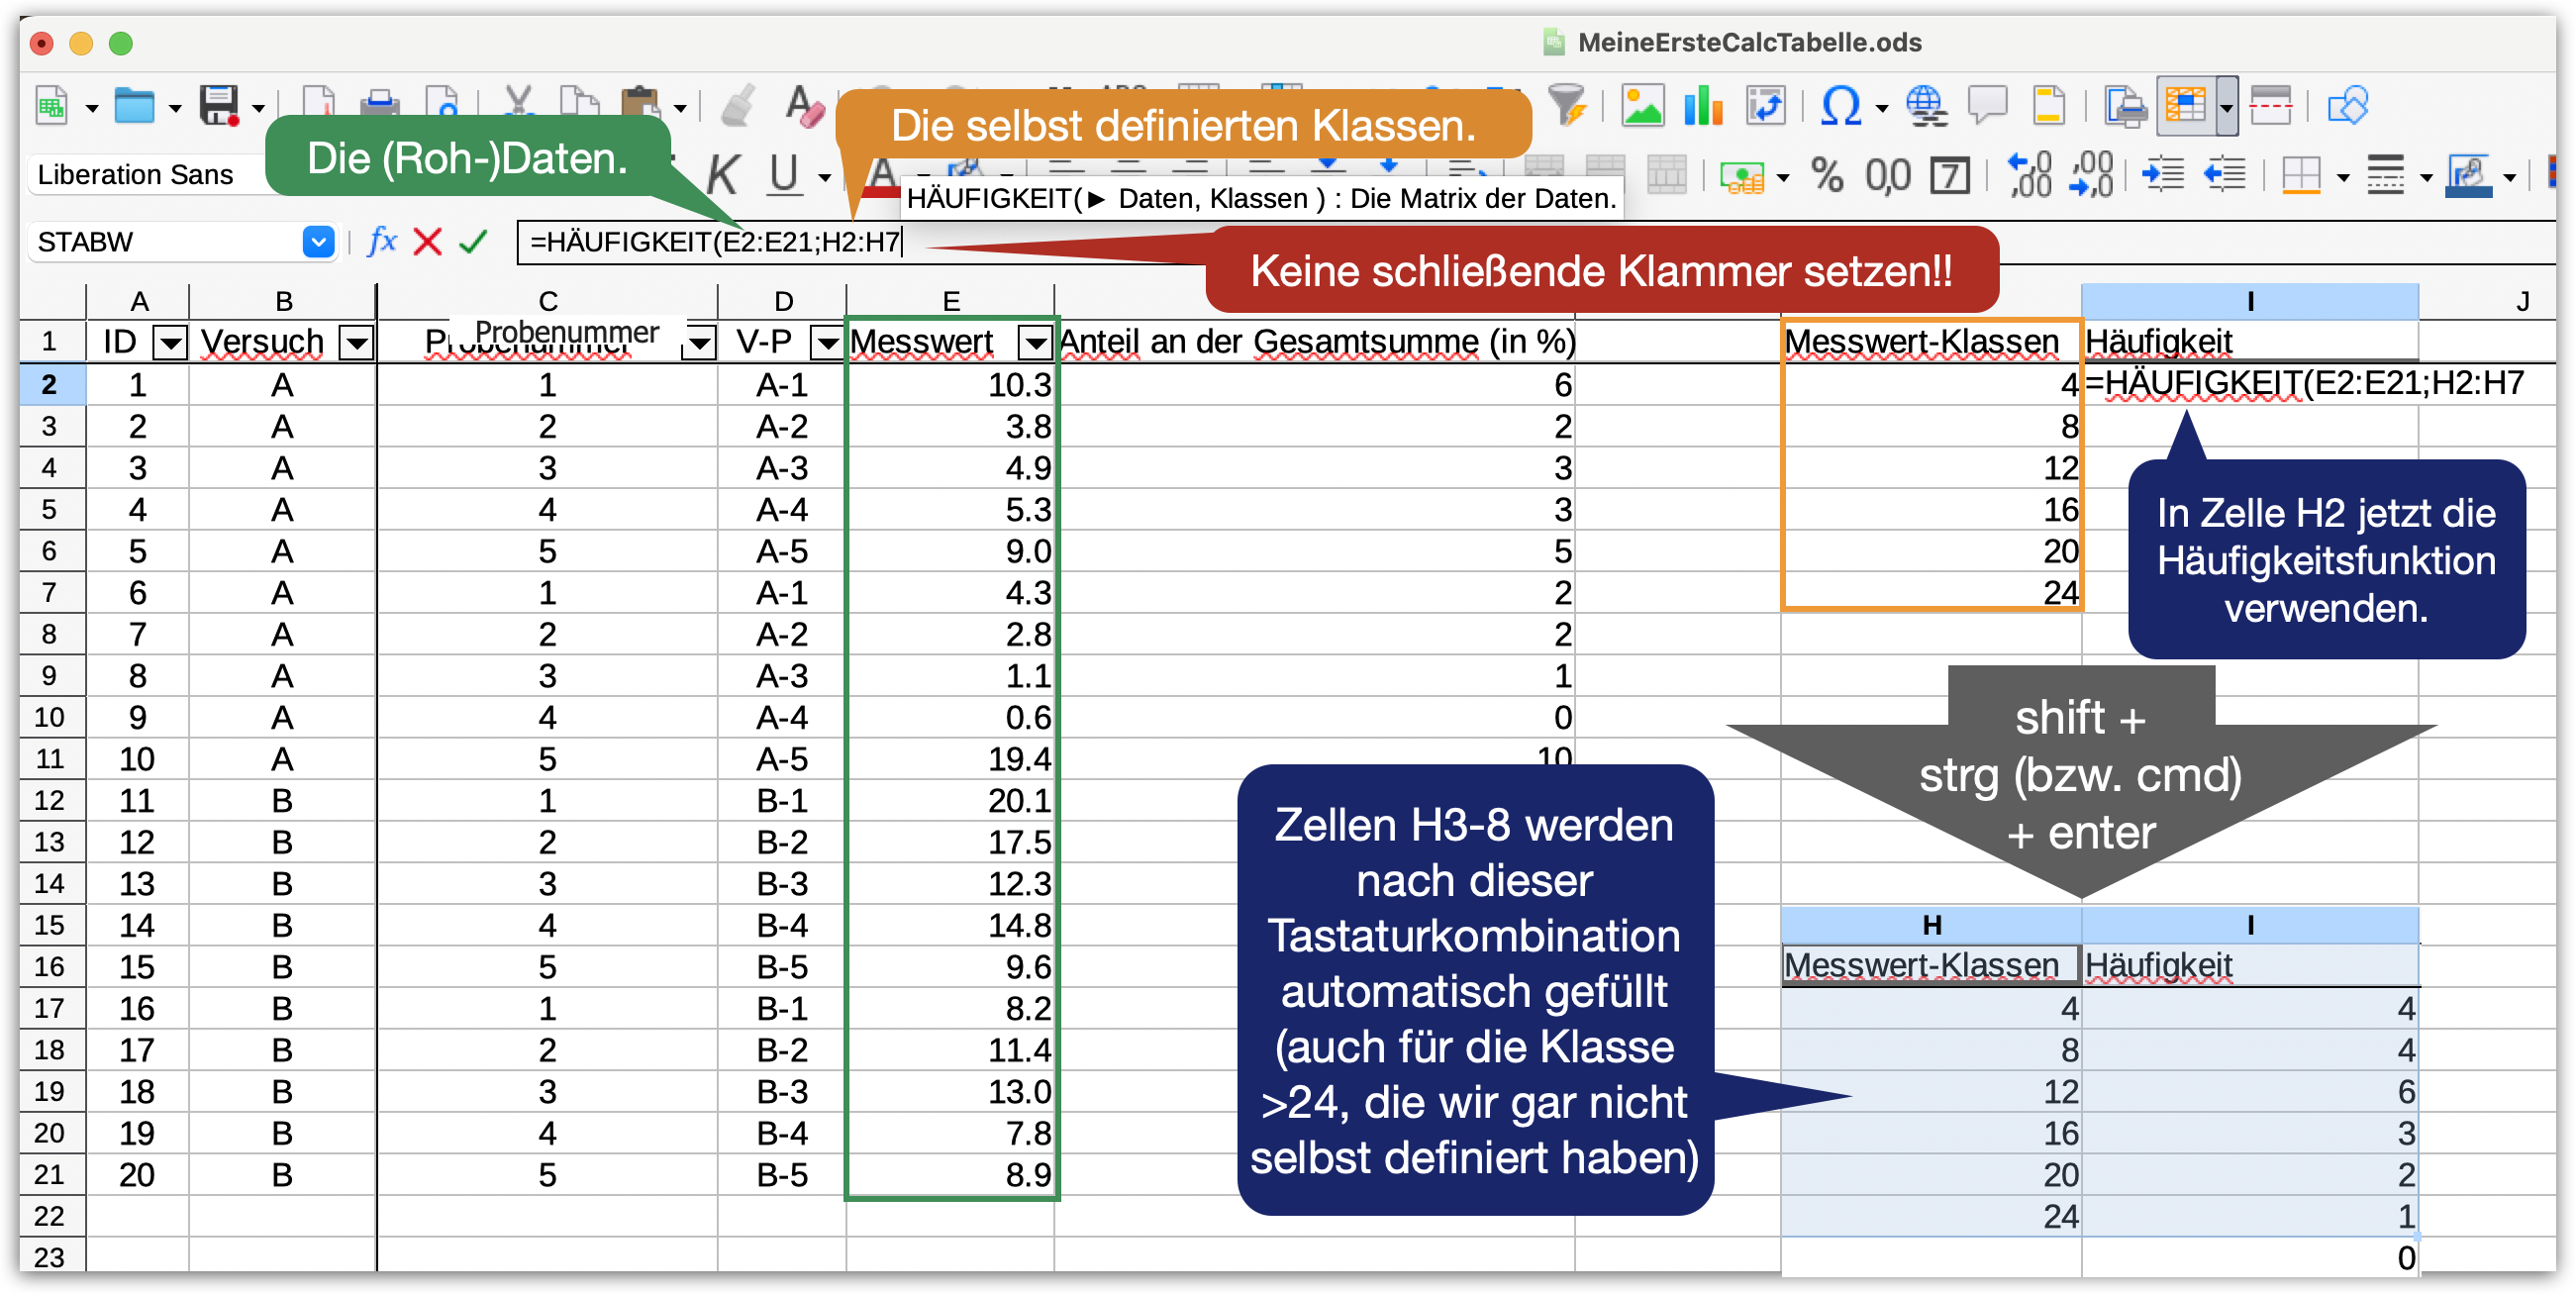Apply percent number format
The width and height of the screenshot is (2576, 1295).
tap(1828, 176)
